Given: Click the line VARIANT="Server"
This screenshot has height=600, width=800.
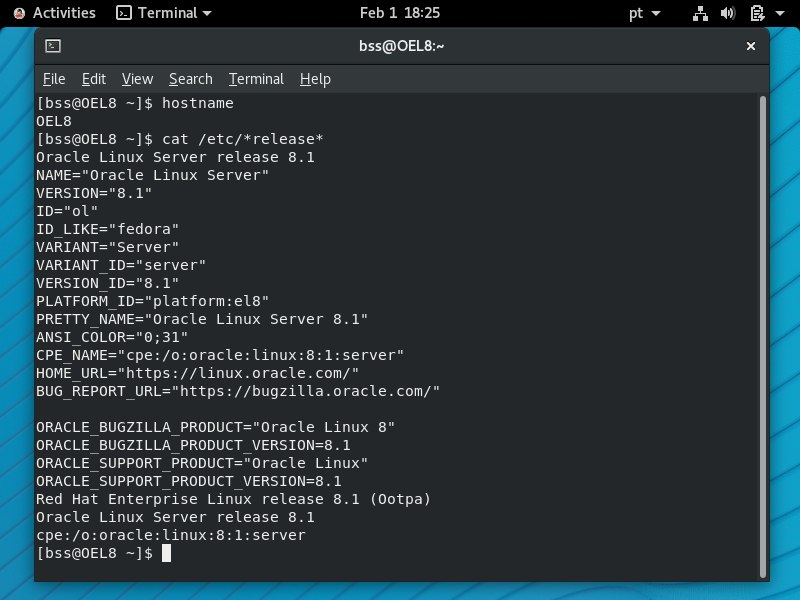Looking at the screenshot, I should click(108, 247).
